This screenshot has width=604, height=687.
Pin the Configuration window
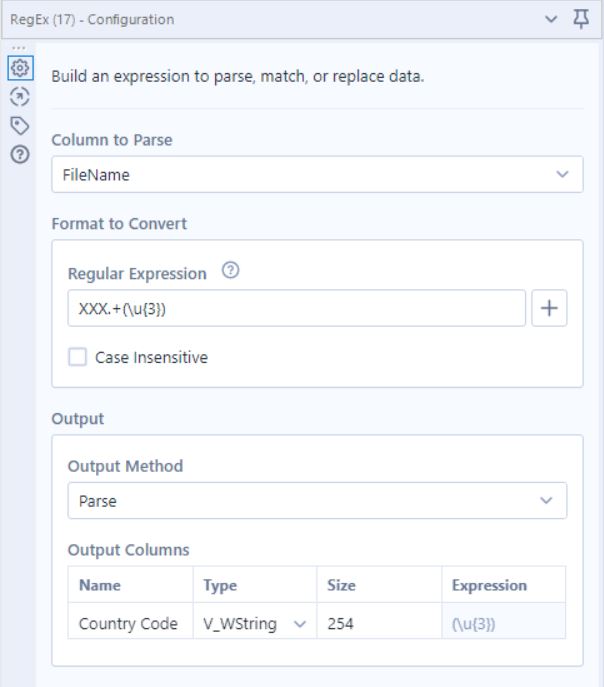pyautogui.click(x=581, y=19)
